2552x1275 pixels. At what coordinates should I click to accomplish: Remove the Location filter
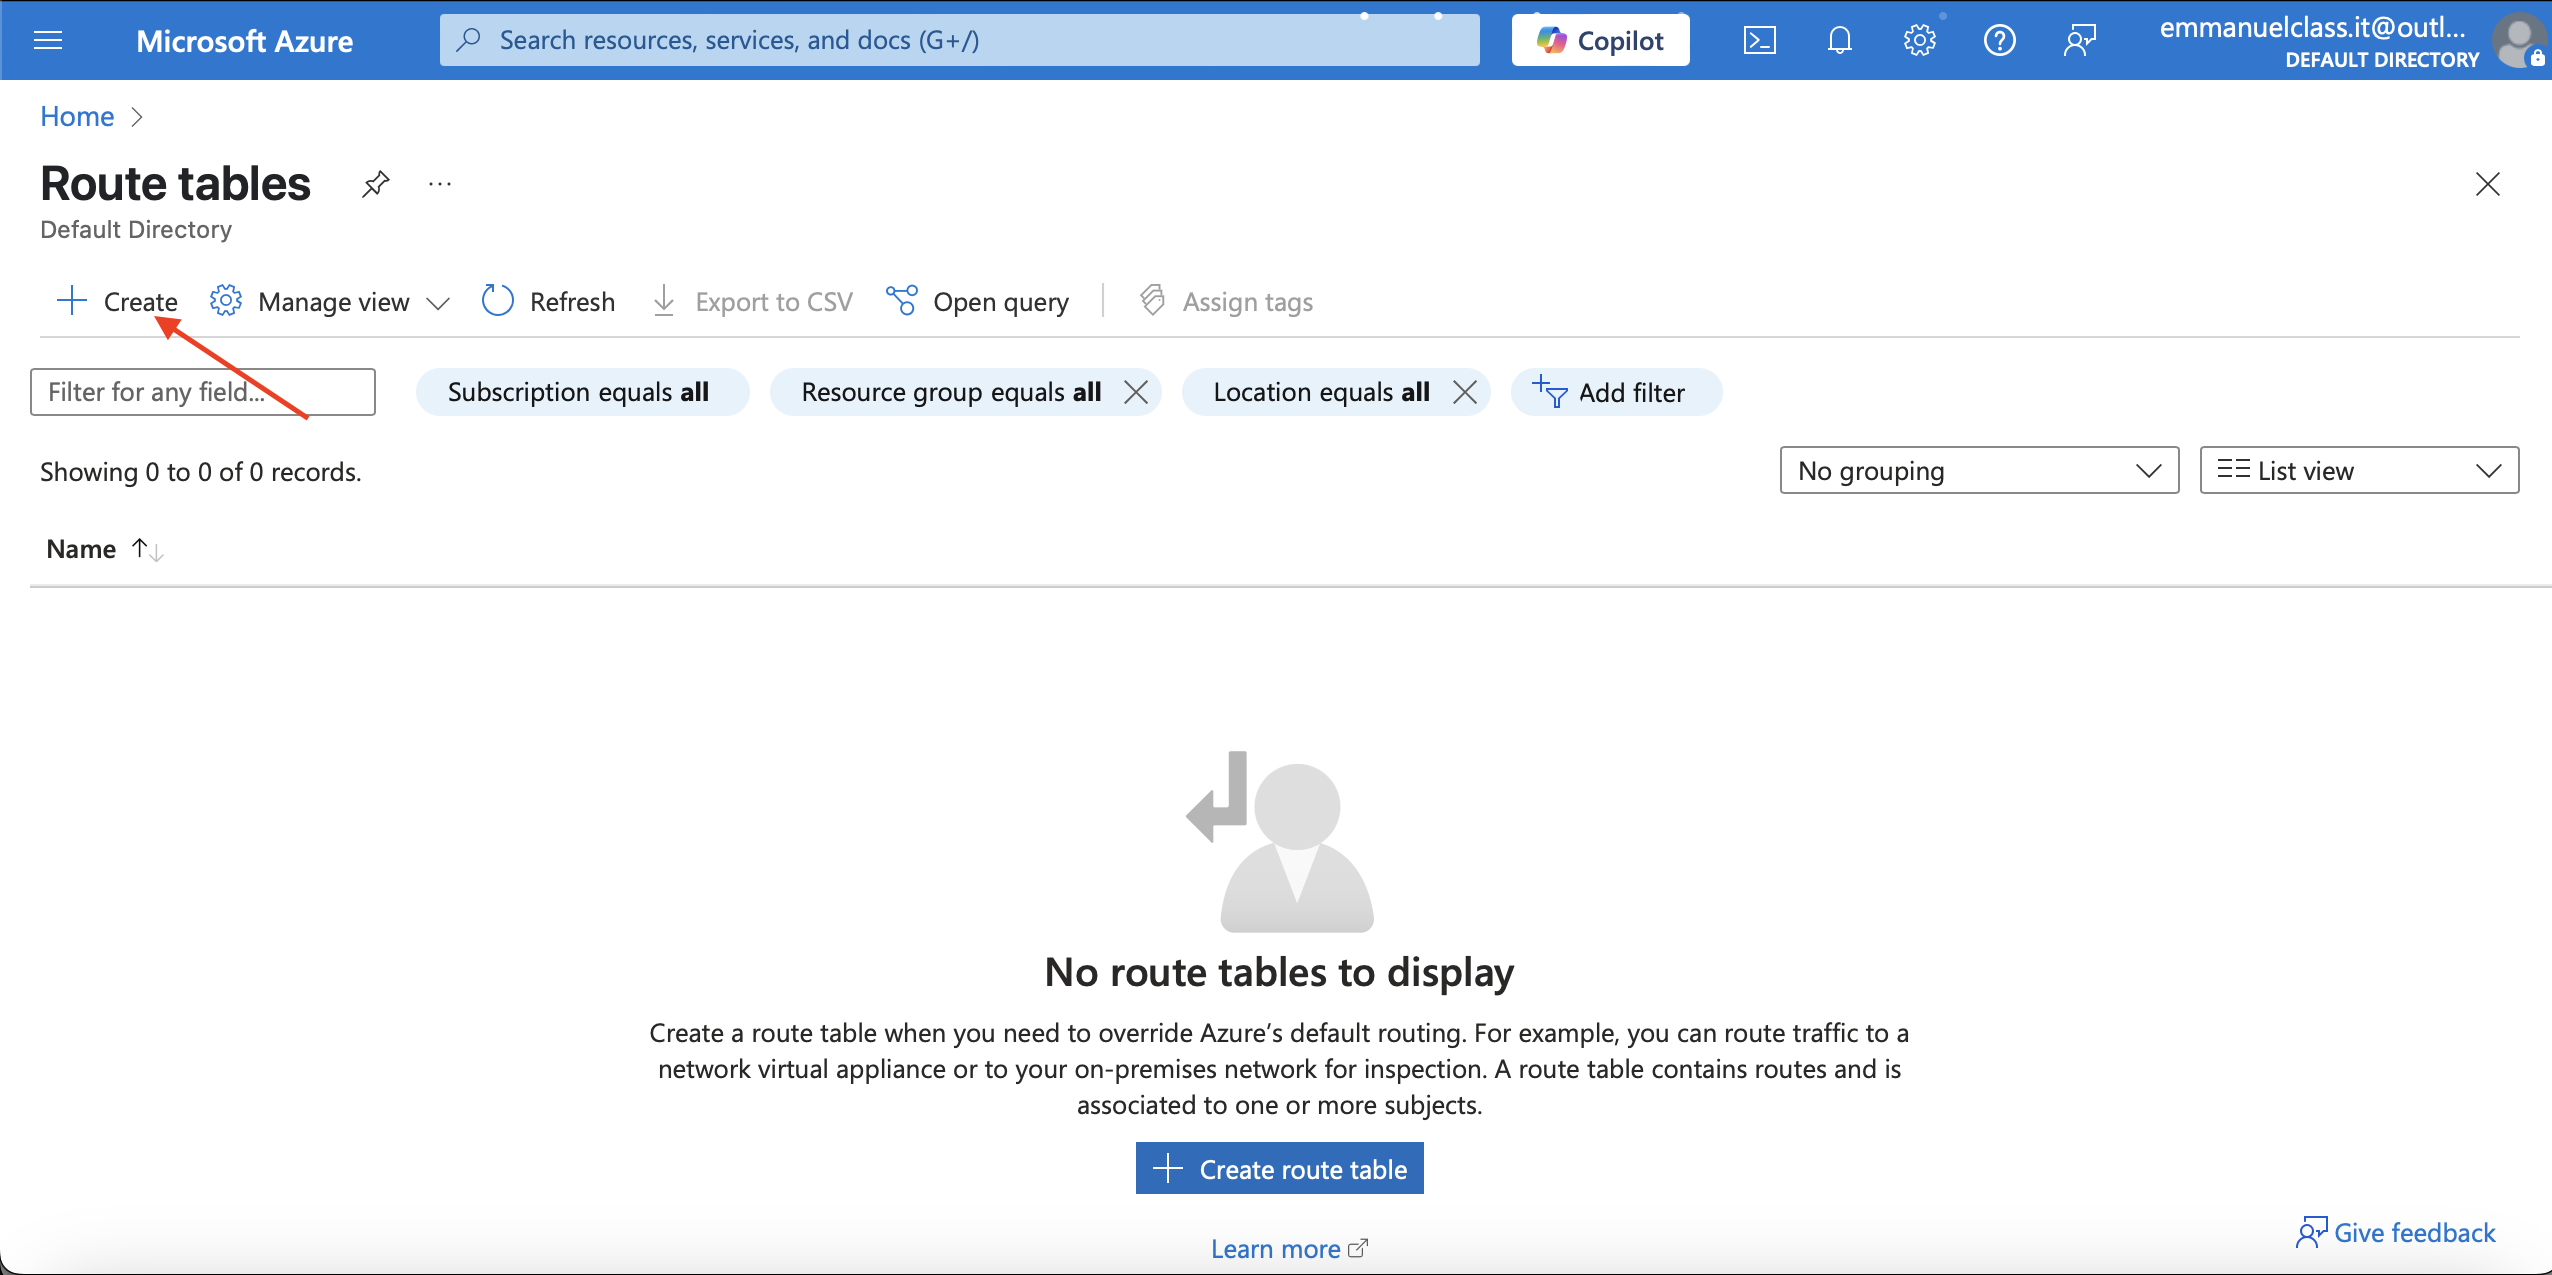click(1464, 392)
